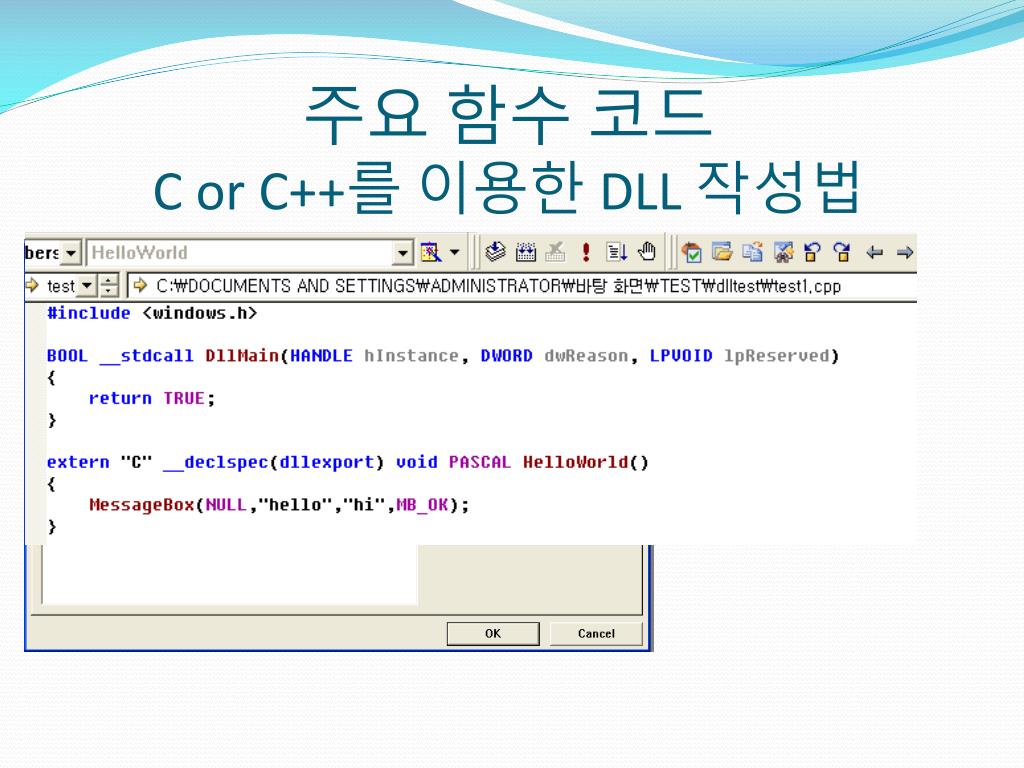
Task: Click the spinner control next to 'test'
Action: [108, 286]
